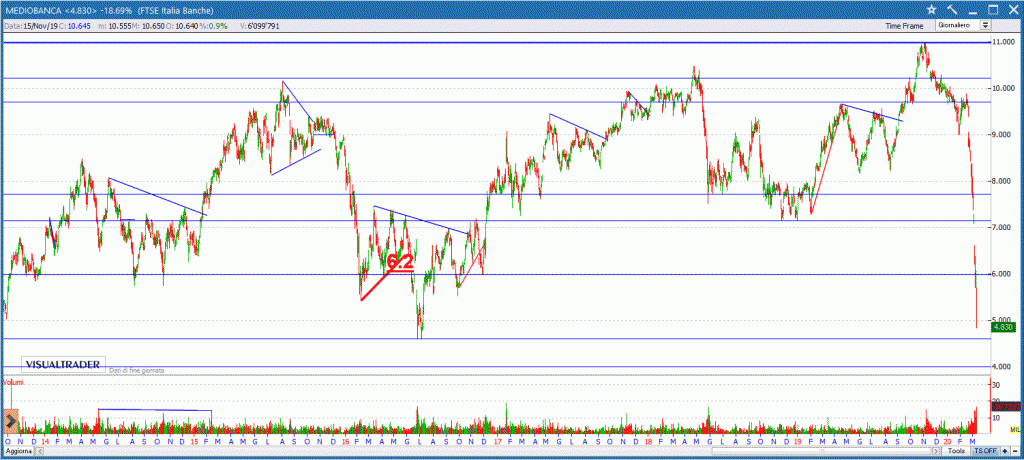1024x460 pixels.
Task: Open the hammer tools icon in title bar
Action: (x=951, y=10)
